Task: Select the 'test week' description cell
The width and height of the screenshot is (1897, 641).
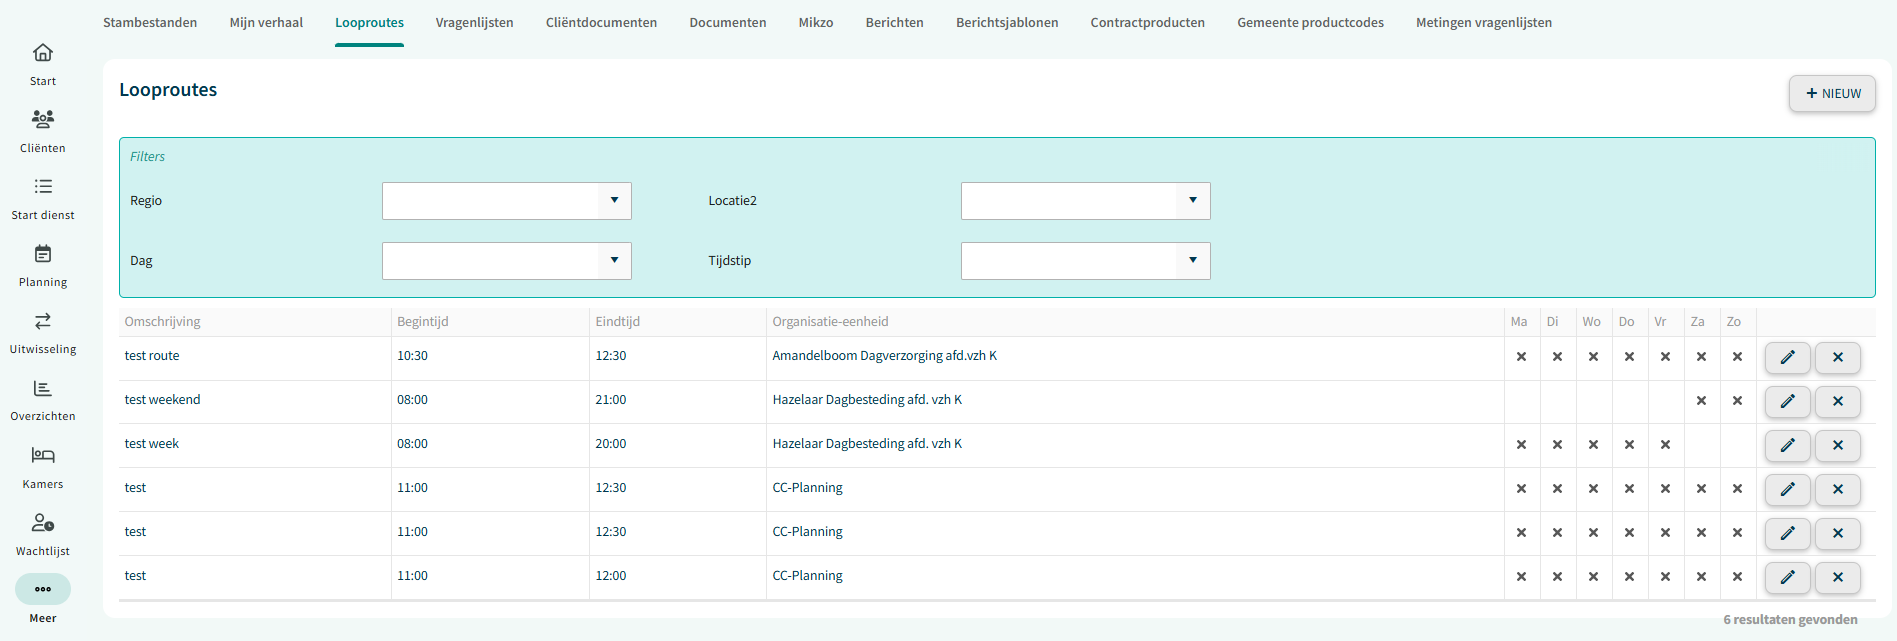Action: 255,446
